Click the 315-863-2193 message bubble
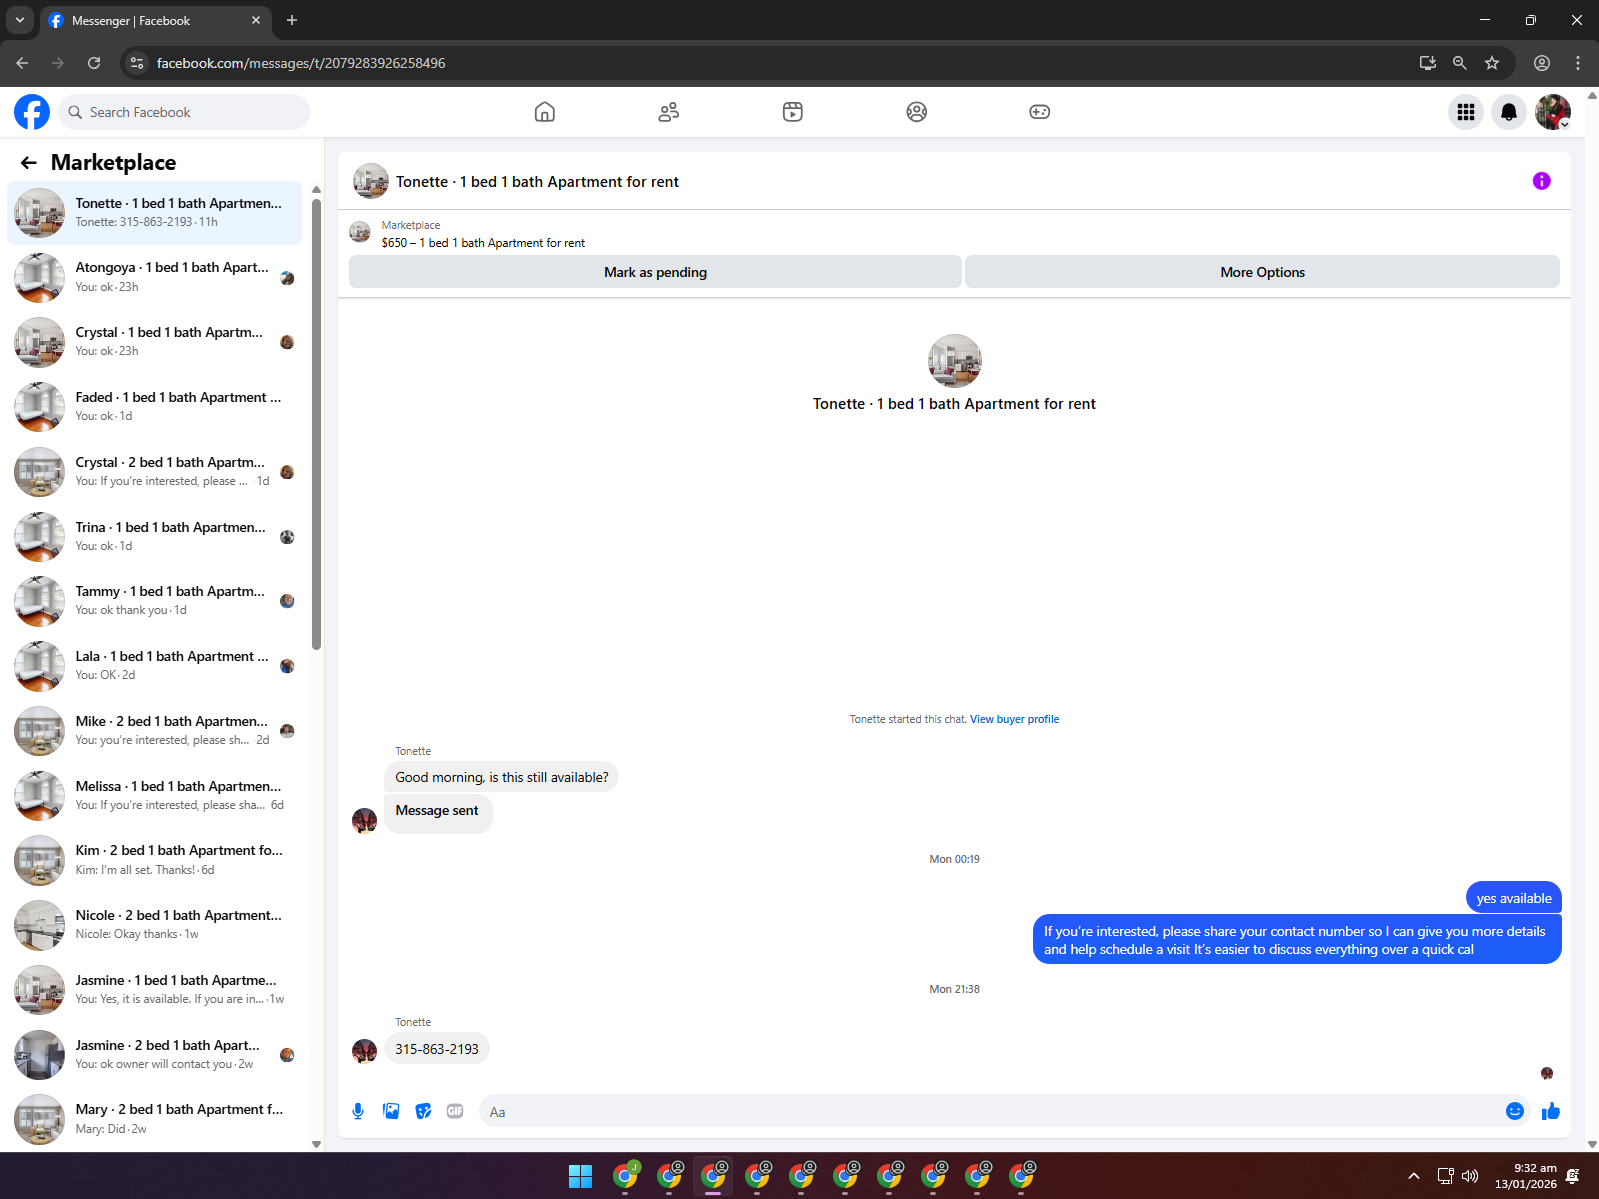 click(437, 1049)
